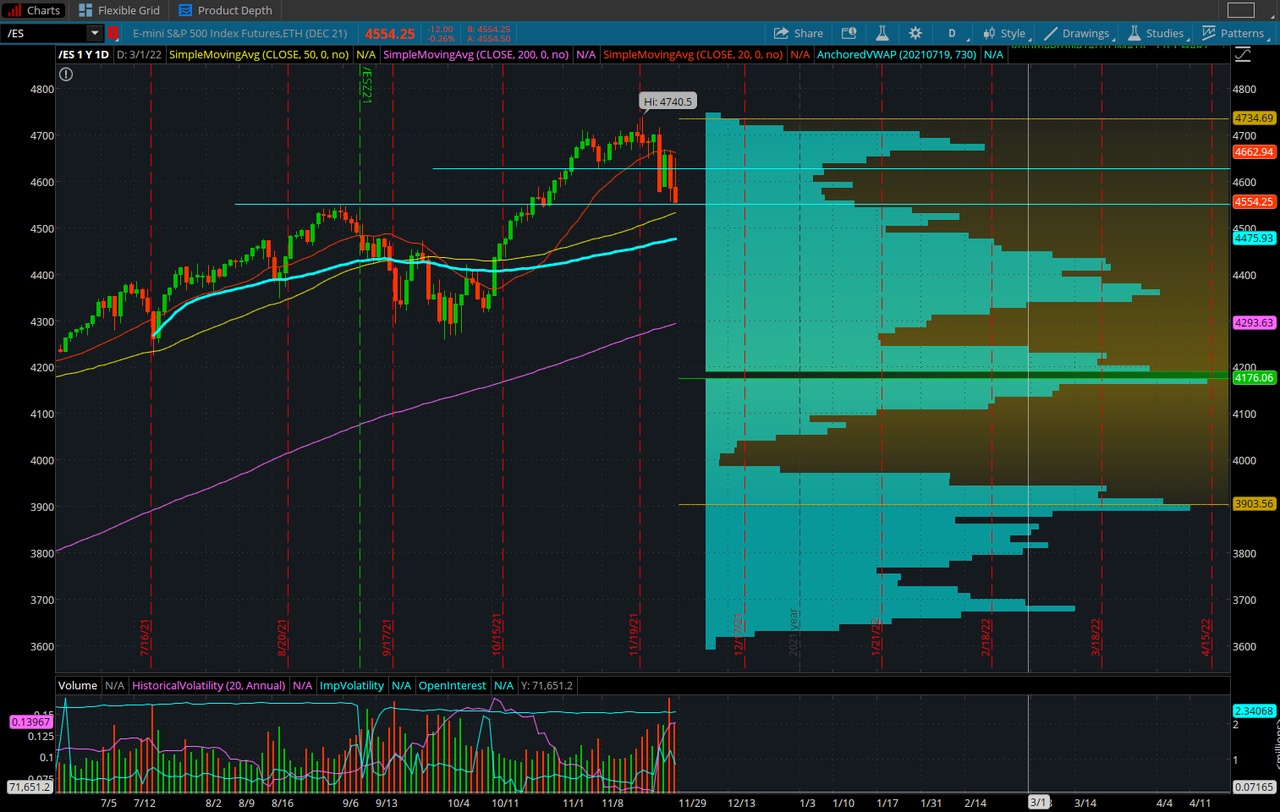The height and width of the screenshot is (812, 1280).
Task: Click the red 4662.94 price axis label
Action: click(x=1254, y=152)
